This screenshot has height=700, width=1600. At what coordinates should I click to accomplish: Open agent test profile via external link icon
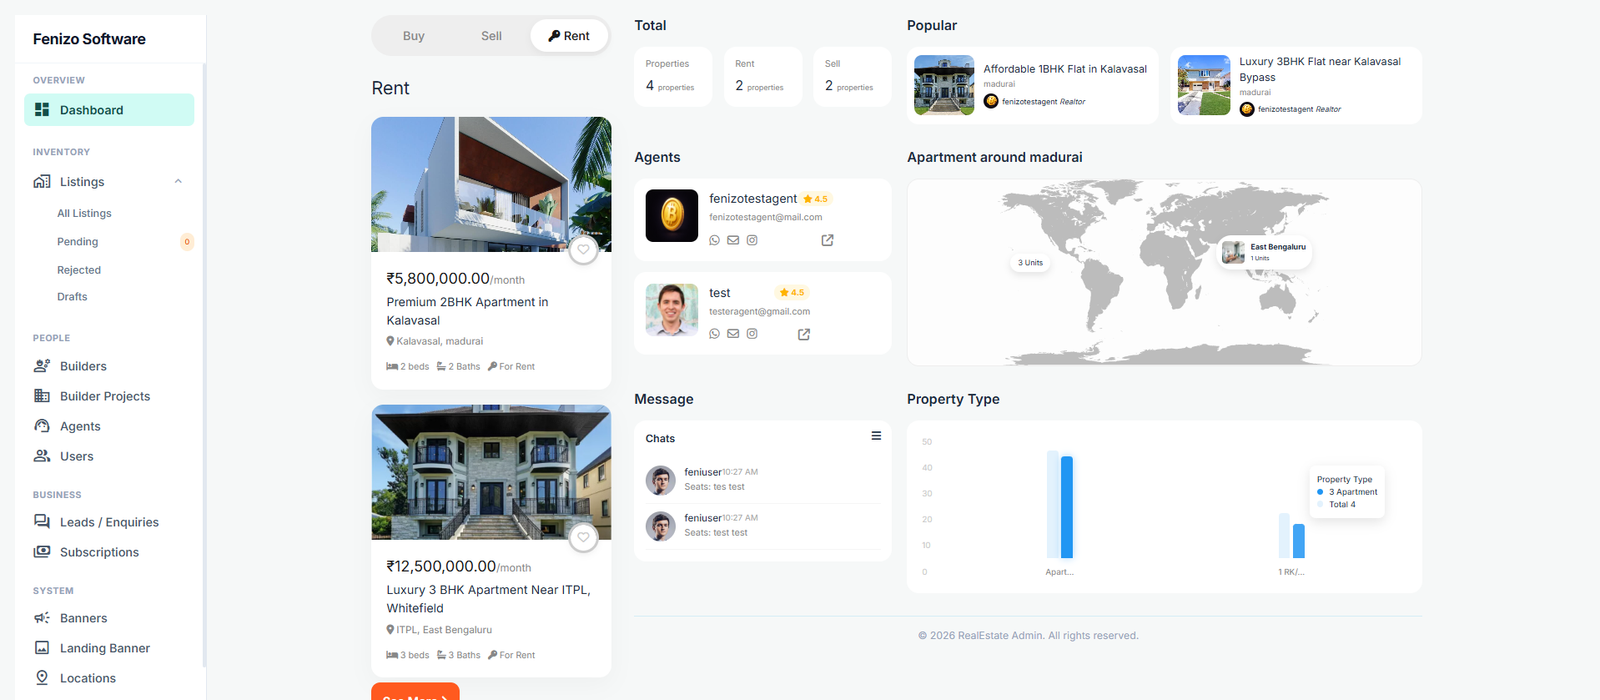coord(804,334)
